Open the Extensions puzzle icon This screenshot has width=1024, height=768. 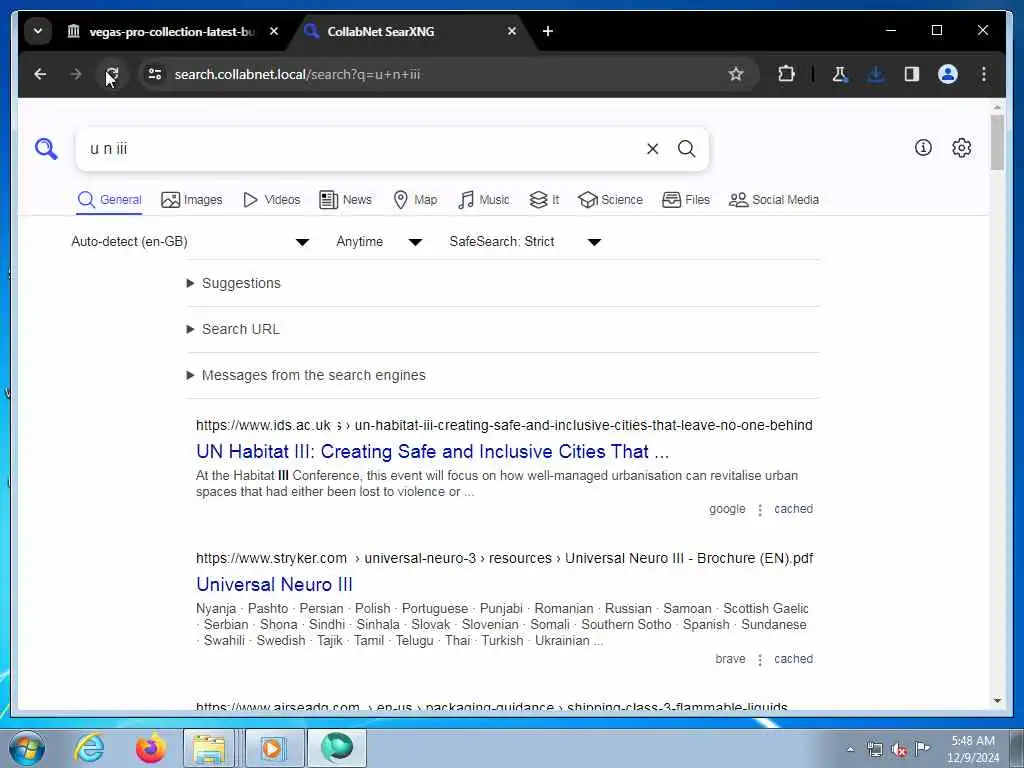[x=786, y=74]
